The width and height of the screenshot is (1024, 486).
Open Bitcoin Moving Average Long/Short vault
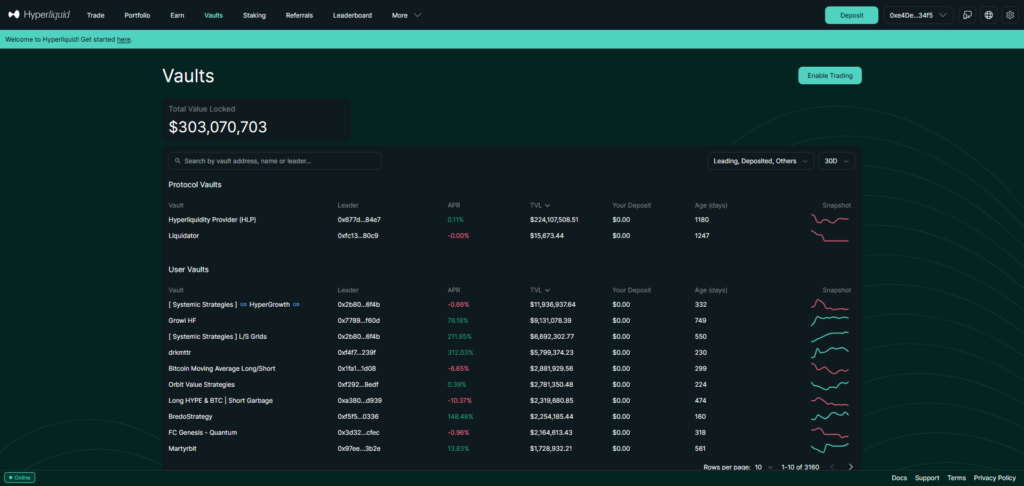pyautogui.click(x=222, y=368)
